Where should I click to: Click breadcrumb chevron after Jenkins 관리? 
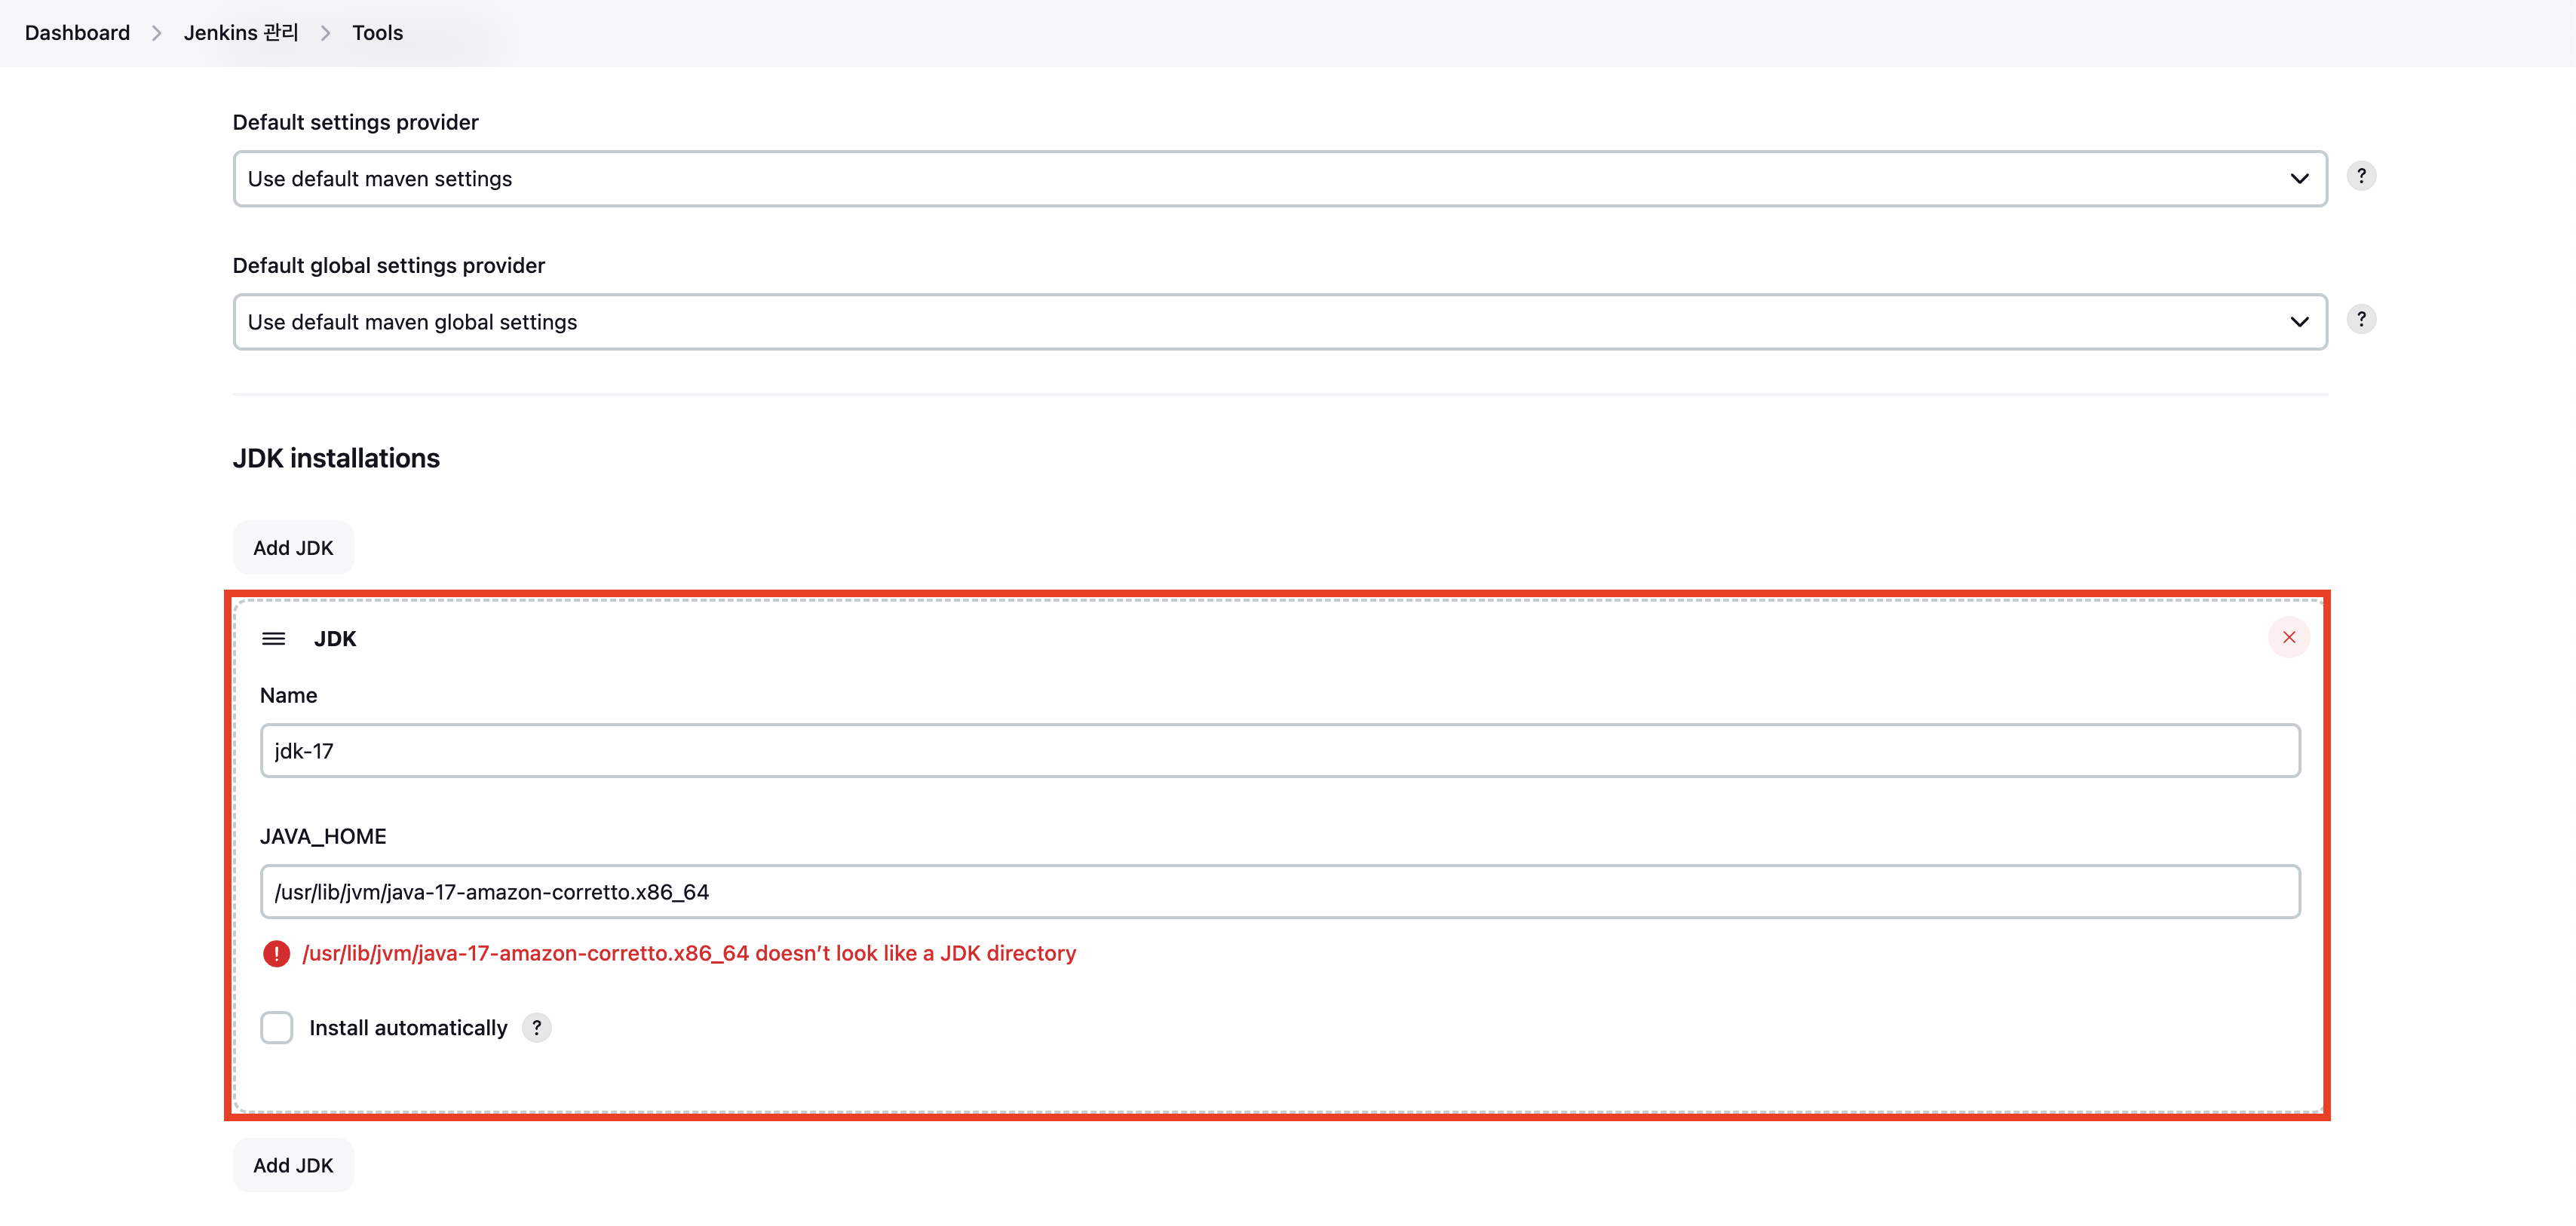point(325,33)
